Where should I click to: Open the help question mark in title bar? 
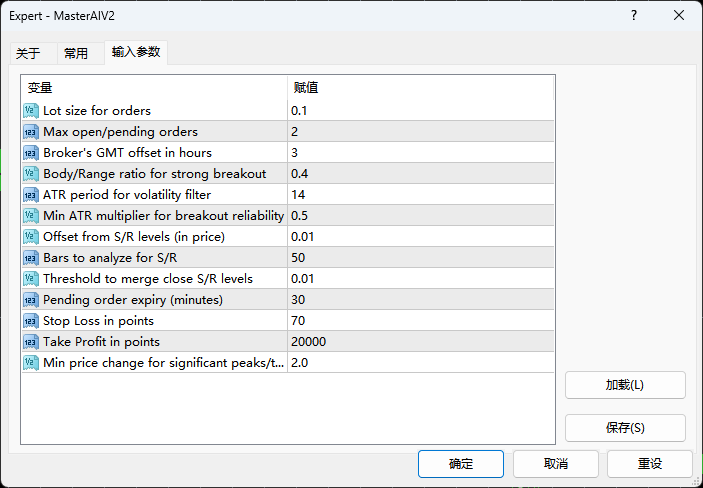click(634, 15)
